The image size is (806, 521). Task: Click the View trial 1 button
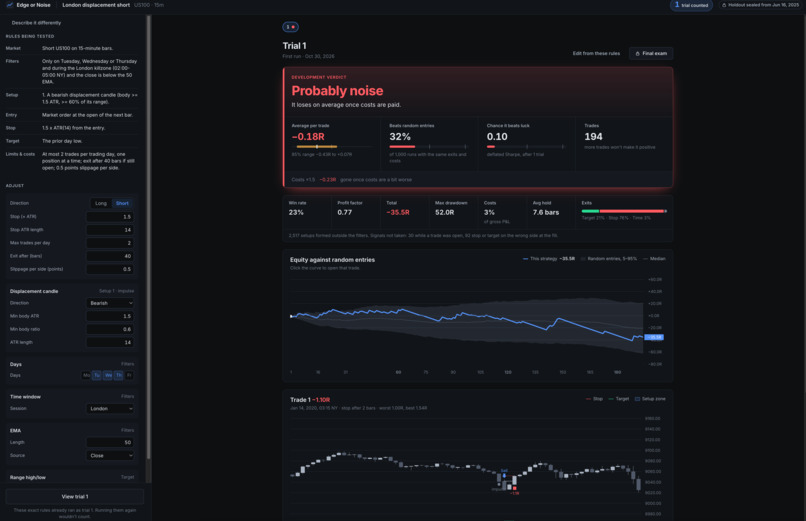pos(75,497)
